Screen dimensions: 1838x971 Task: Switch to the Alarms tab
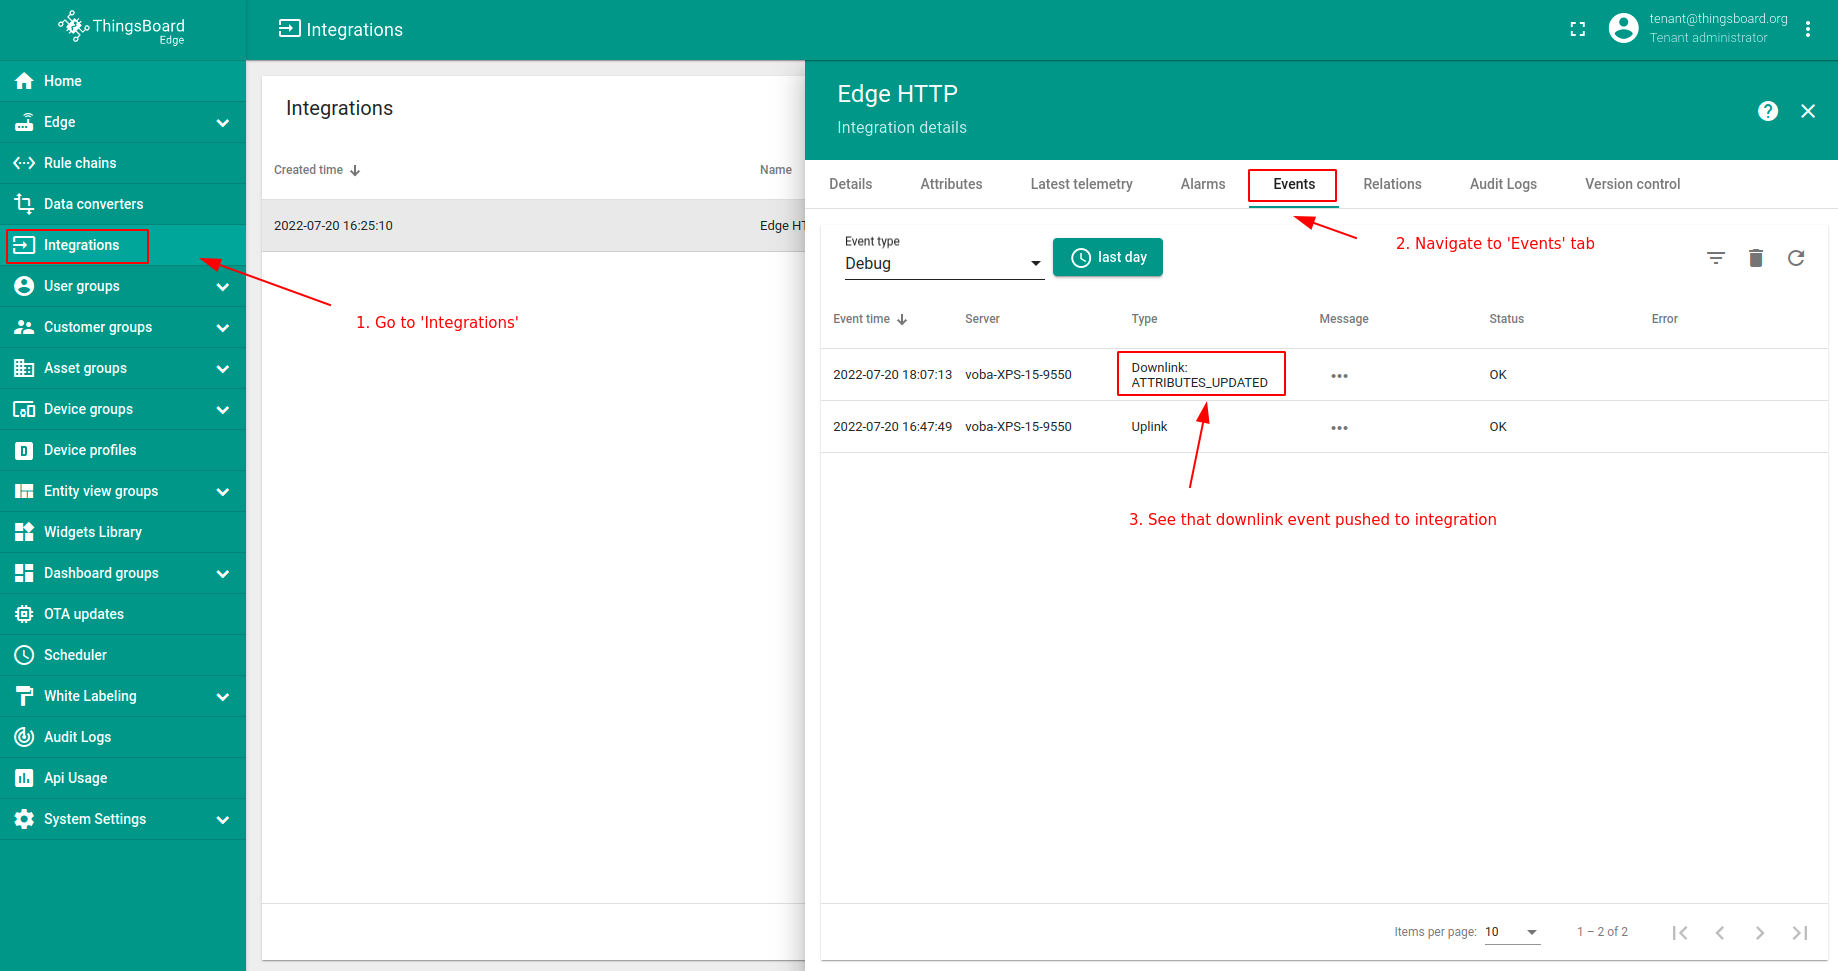coord(1202,184)
